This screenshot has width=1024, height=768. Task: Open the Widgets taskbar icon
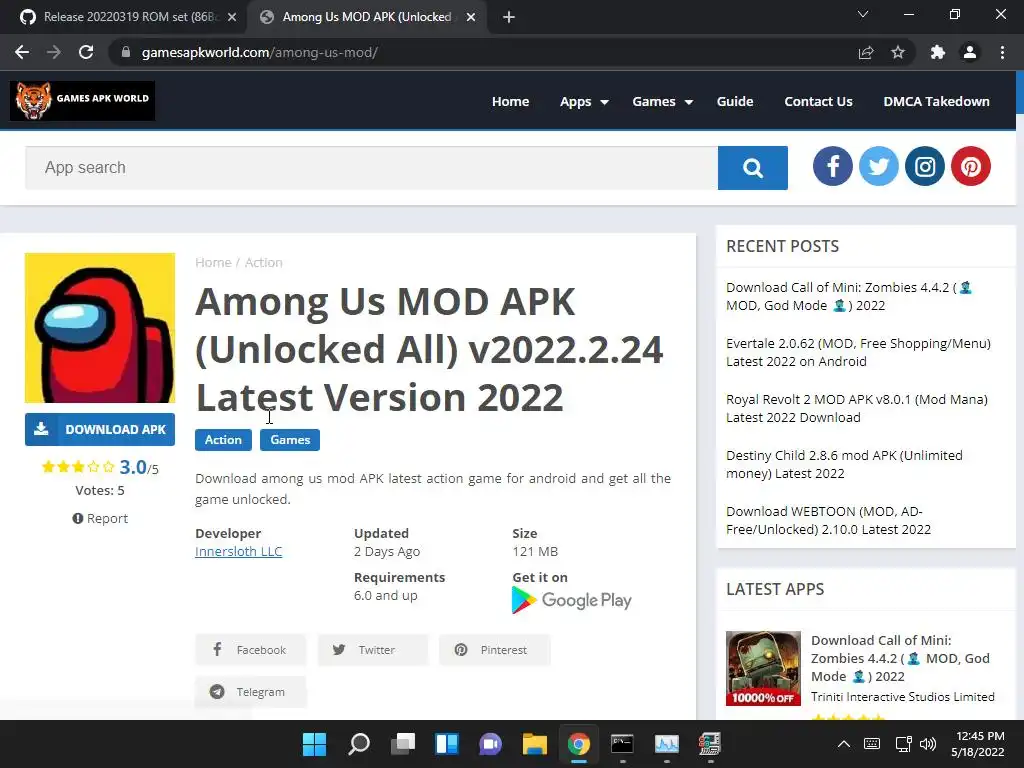click(x=447, y=744)
